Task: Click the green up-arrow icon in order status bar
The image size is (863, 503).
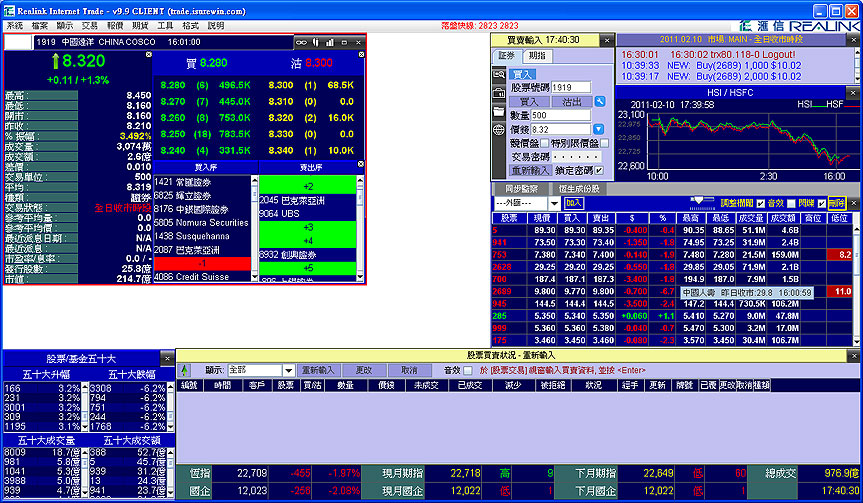Action: (x=184, y=370)
